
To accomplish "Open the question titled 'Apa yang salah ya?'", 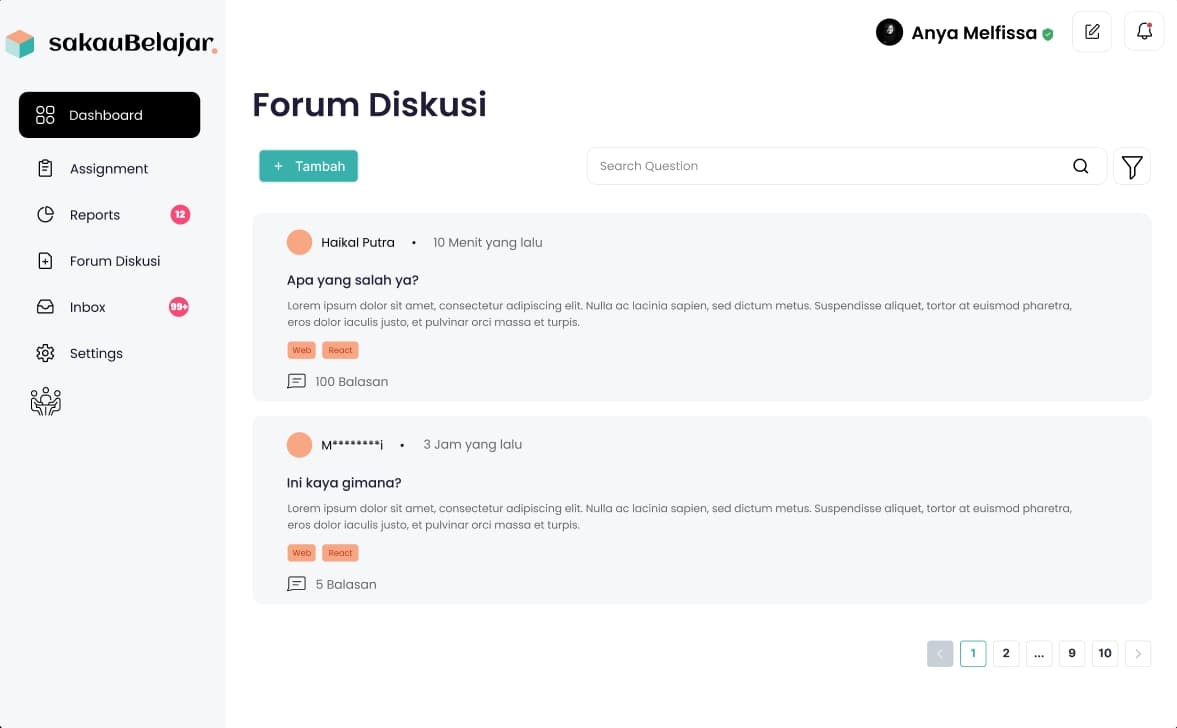I will (x=352, y=280).
